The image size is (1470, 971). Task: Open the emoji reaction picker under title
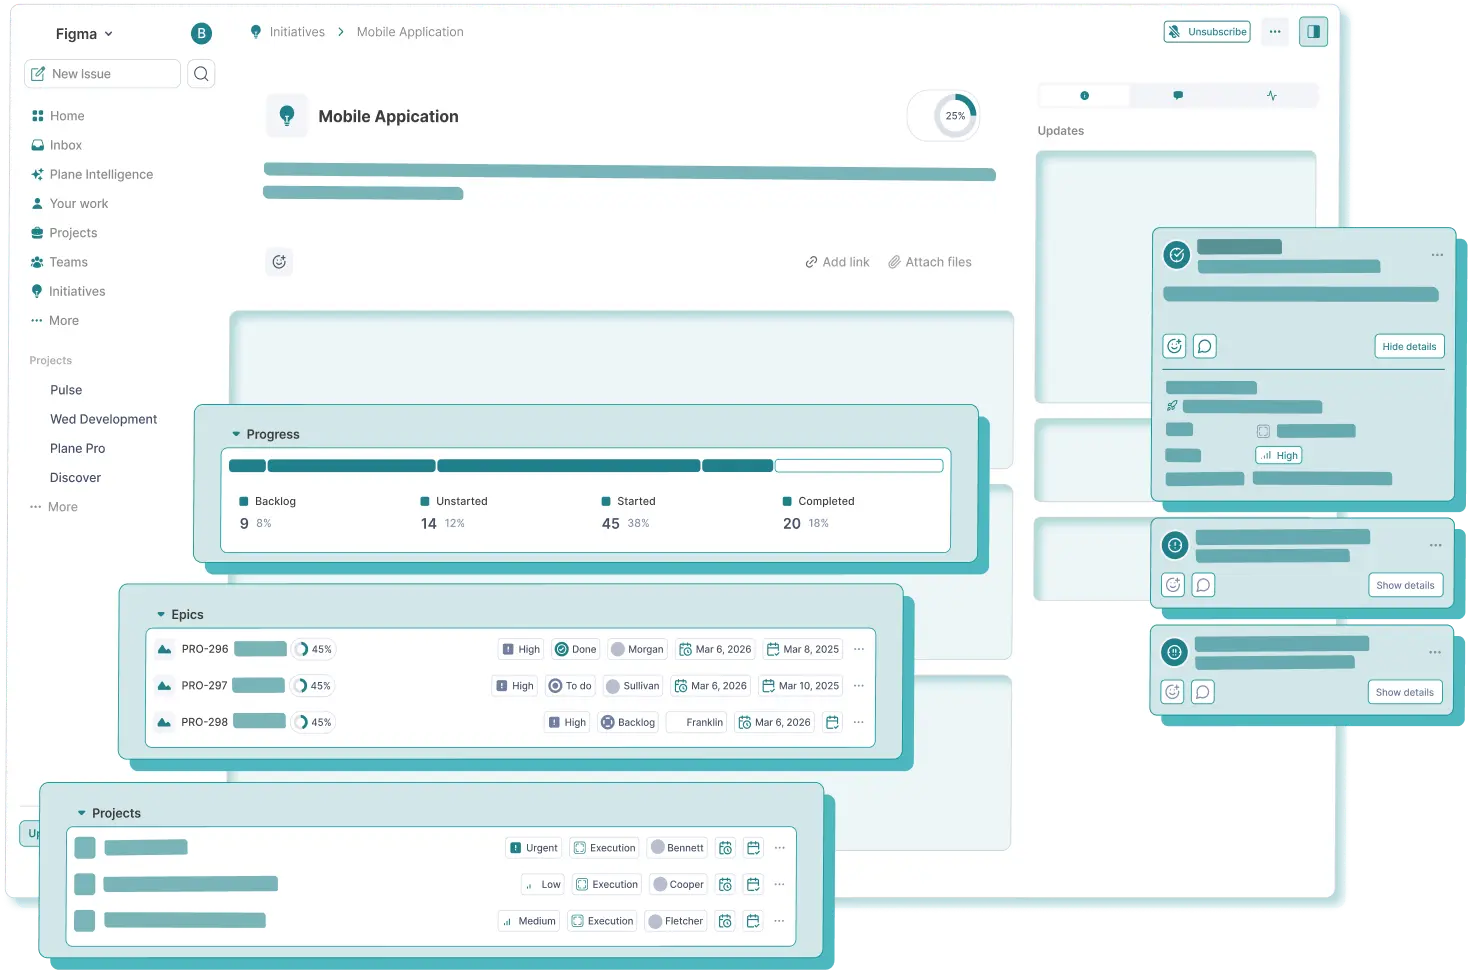[x=279, y=262]
